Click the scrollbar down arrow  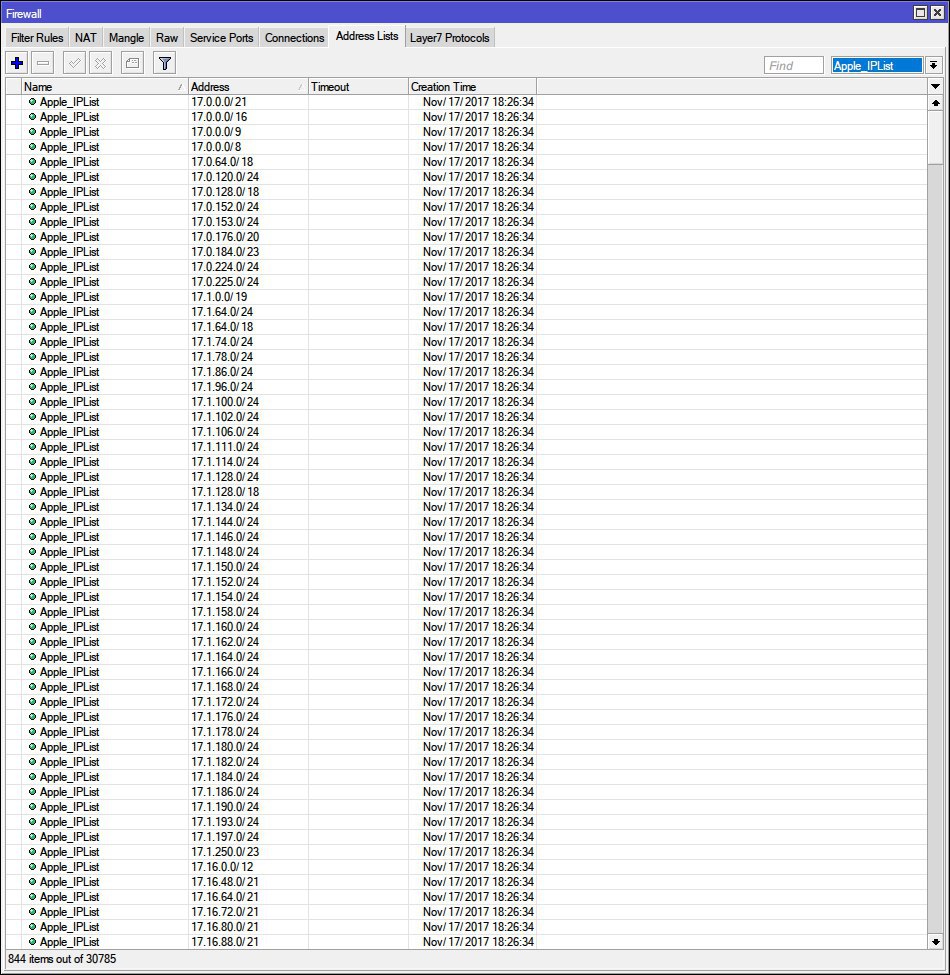(x=935, y=941)
